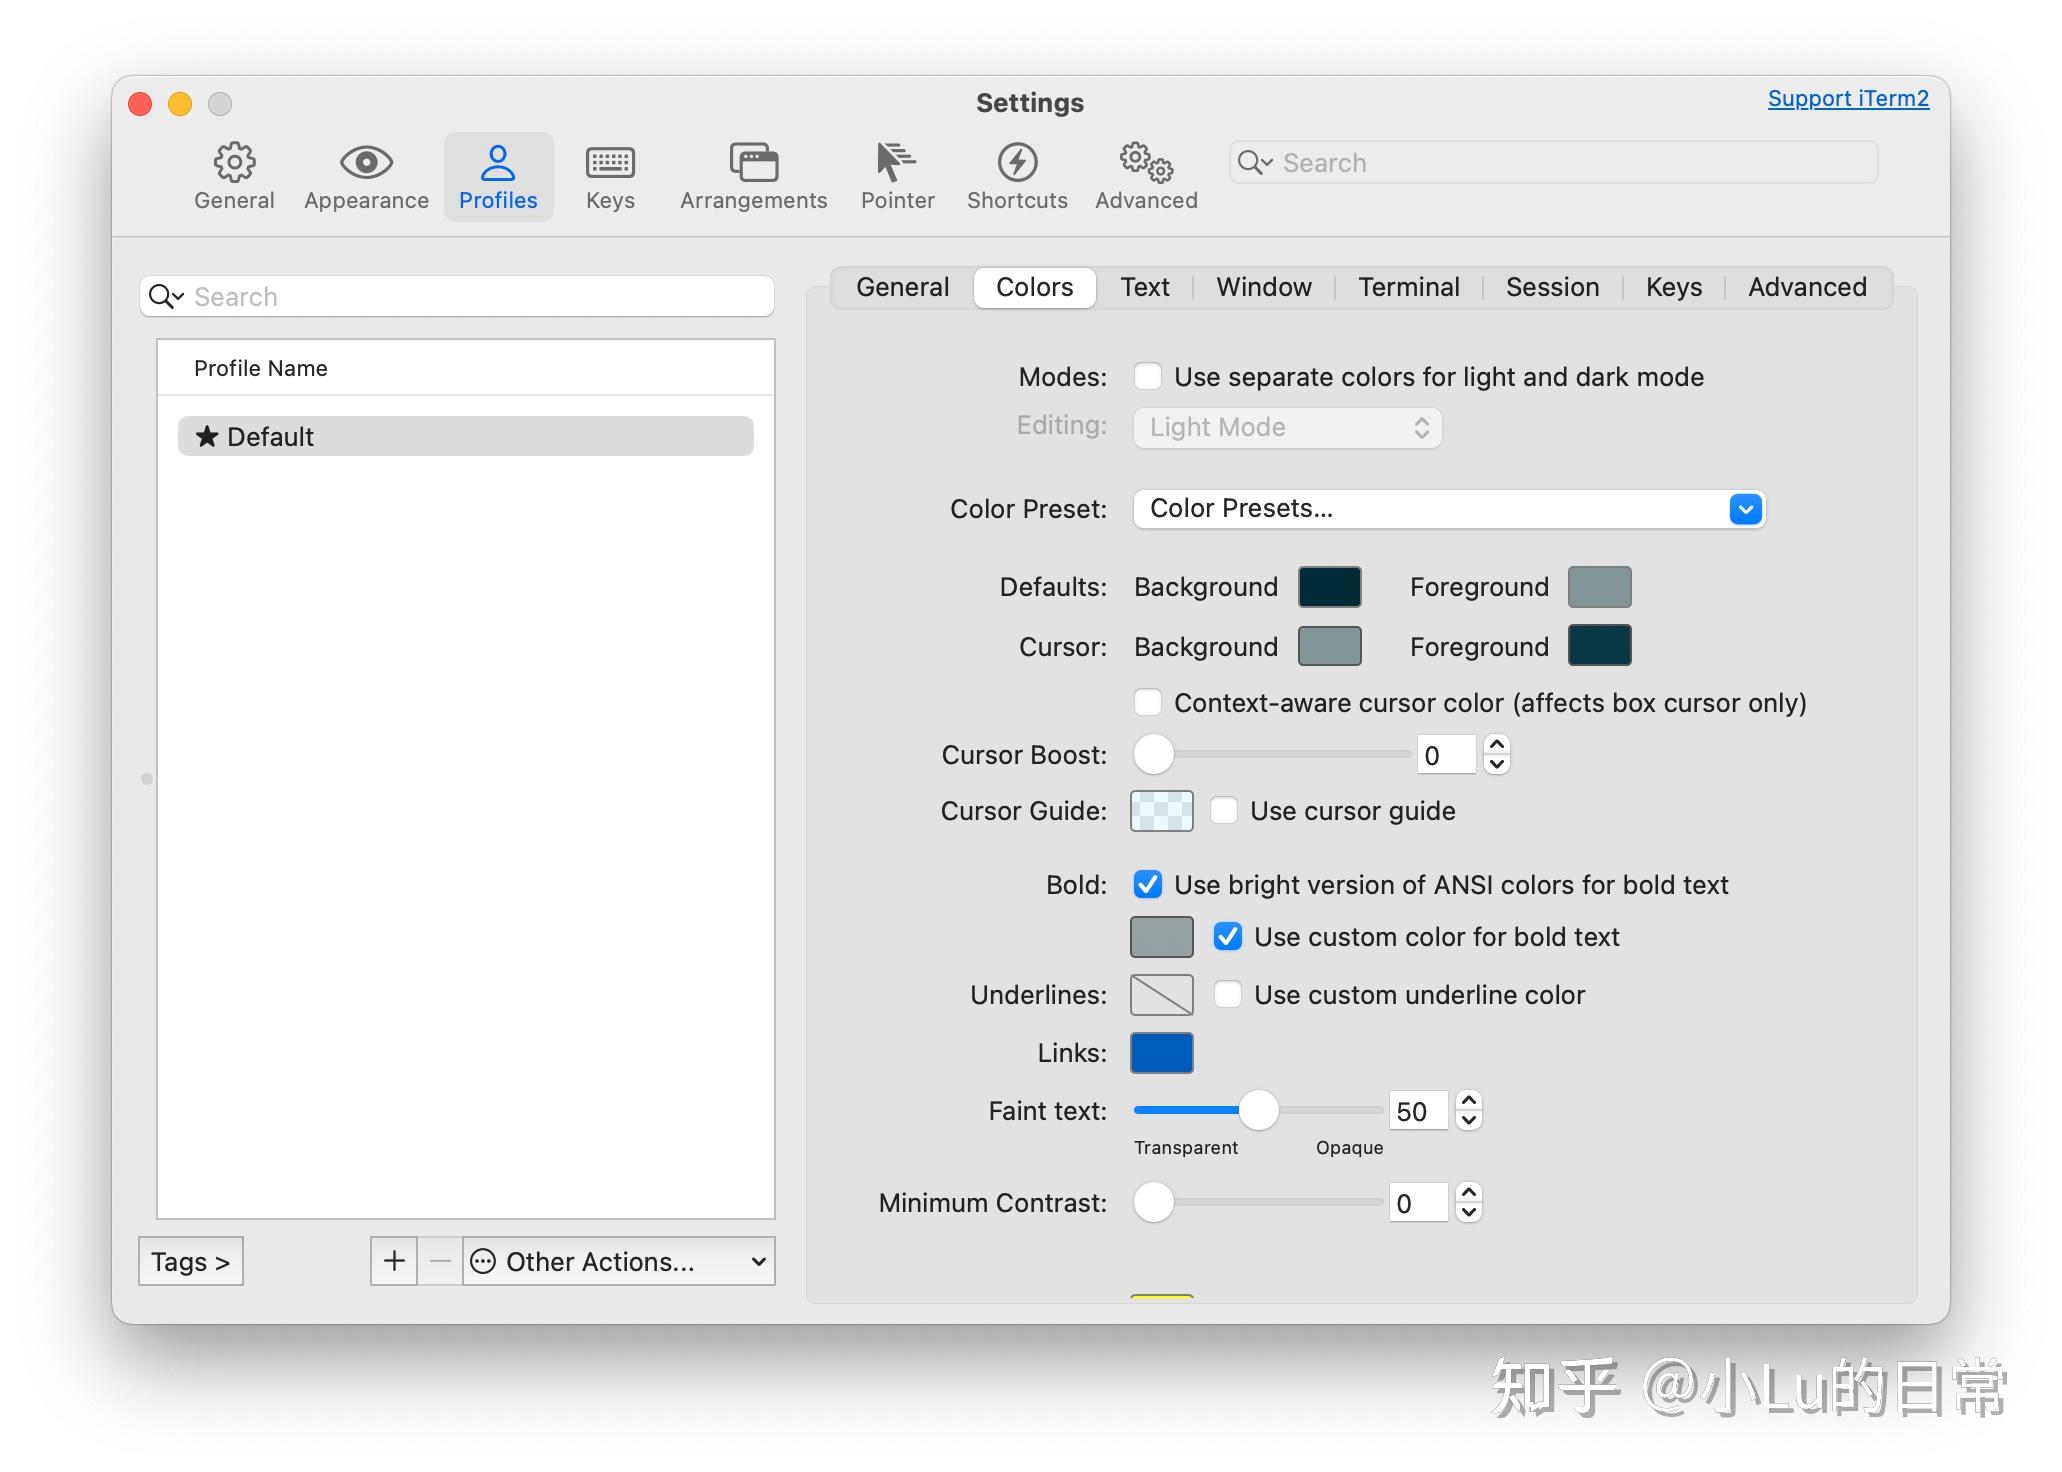
Task: Switch to the Text tab
Action: (x=1144, y=288)
